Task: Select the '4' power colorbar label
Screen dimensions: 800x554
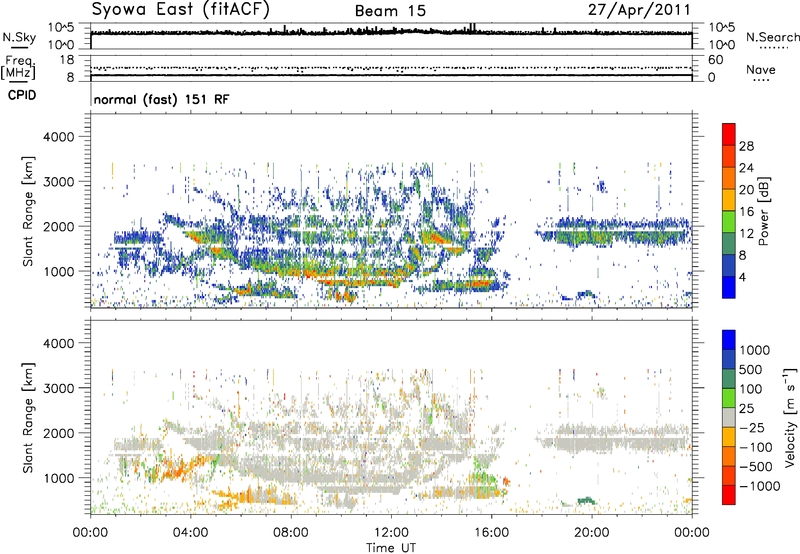Action: point(742,278)
